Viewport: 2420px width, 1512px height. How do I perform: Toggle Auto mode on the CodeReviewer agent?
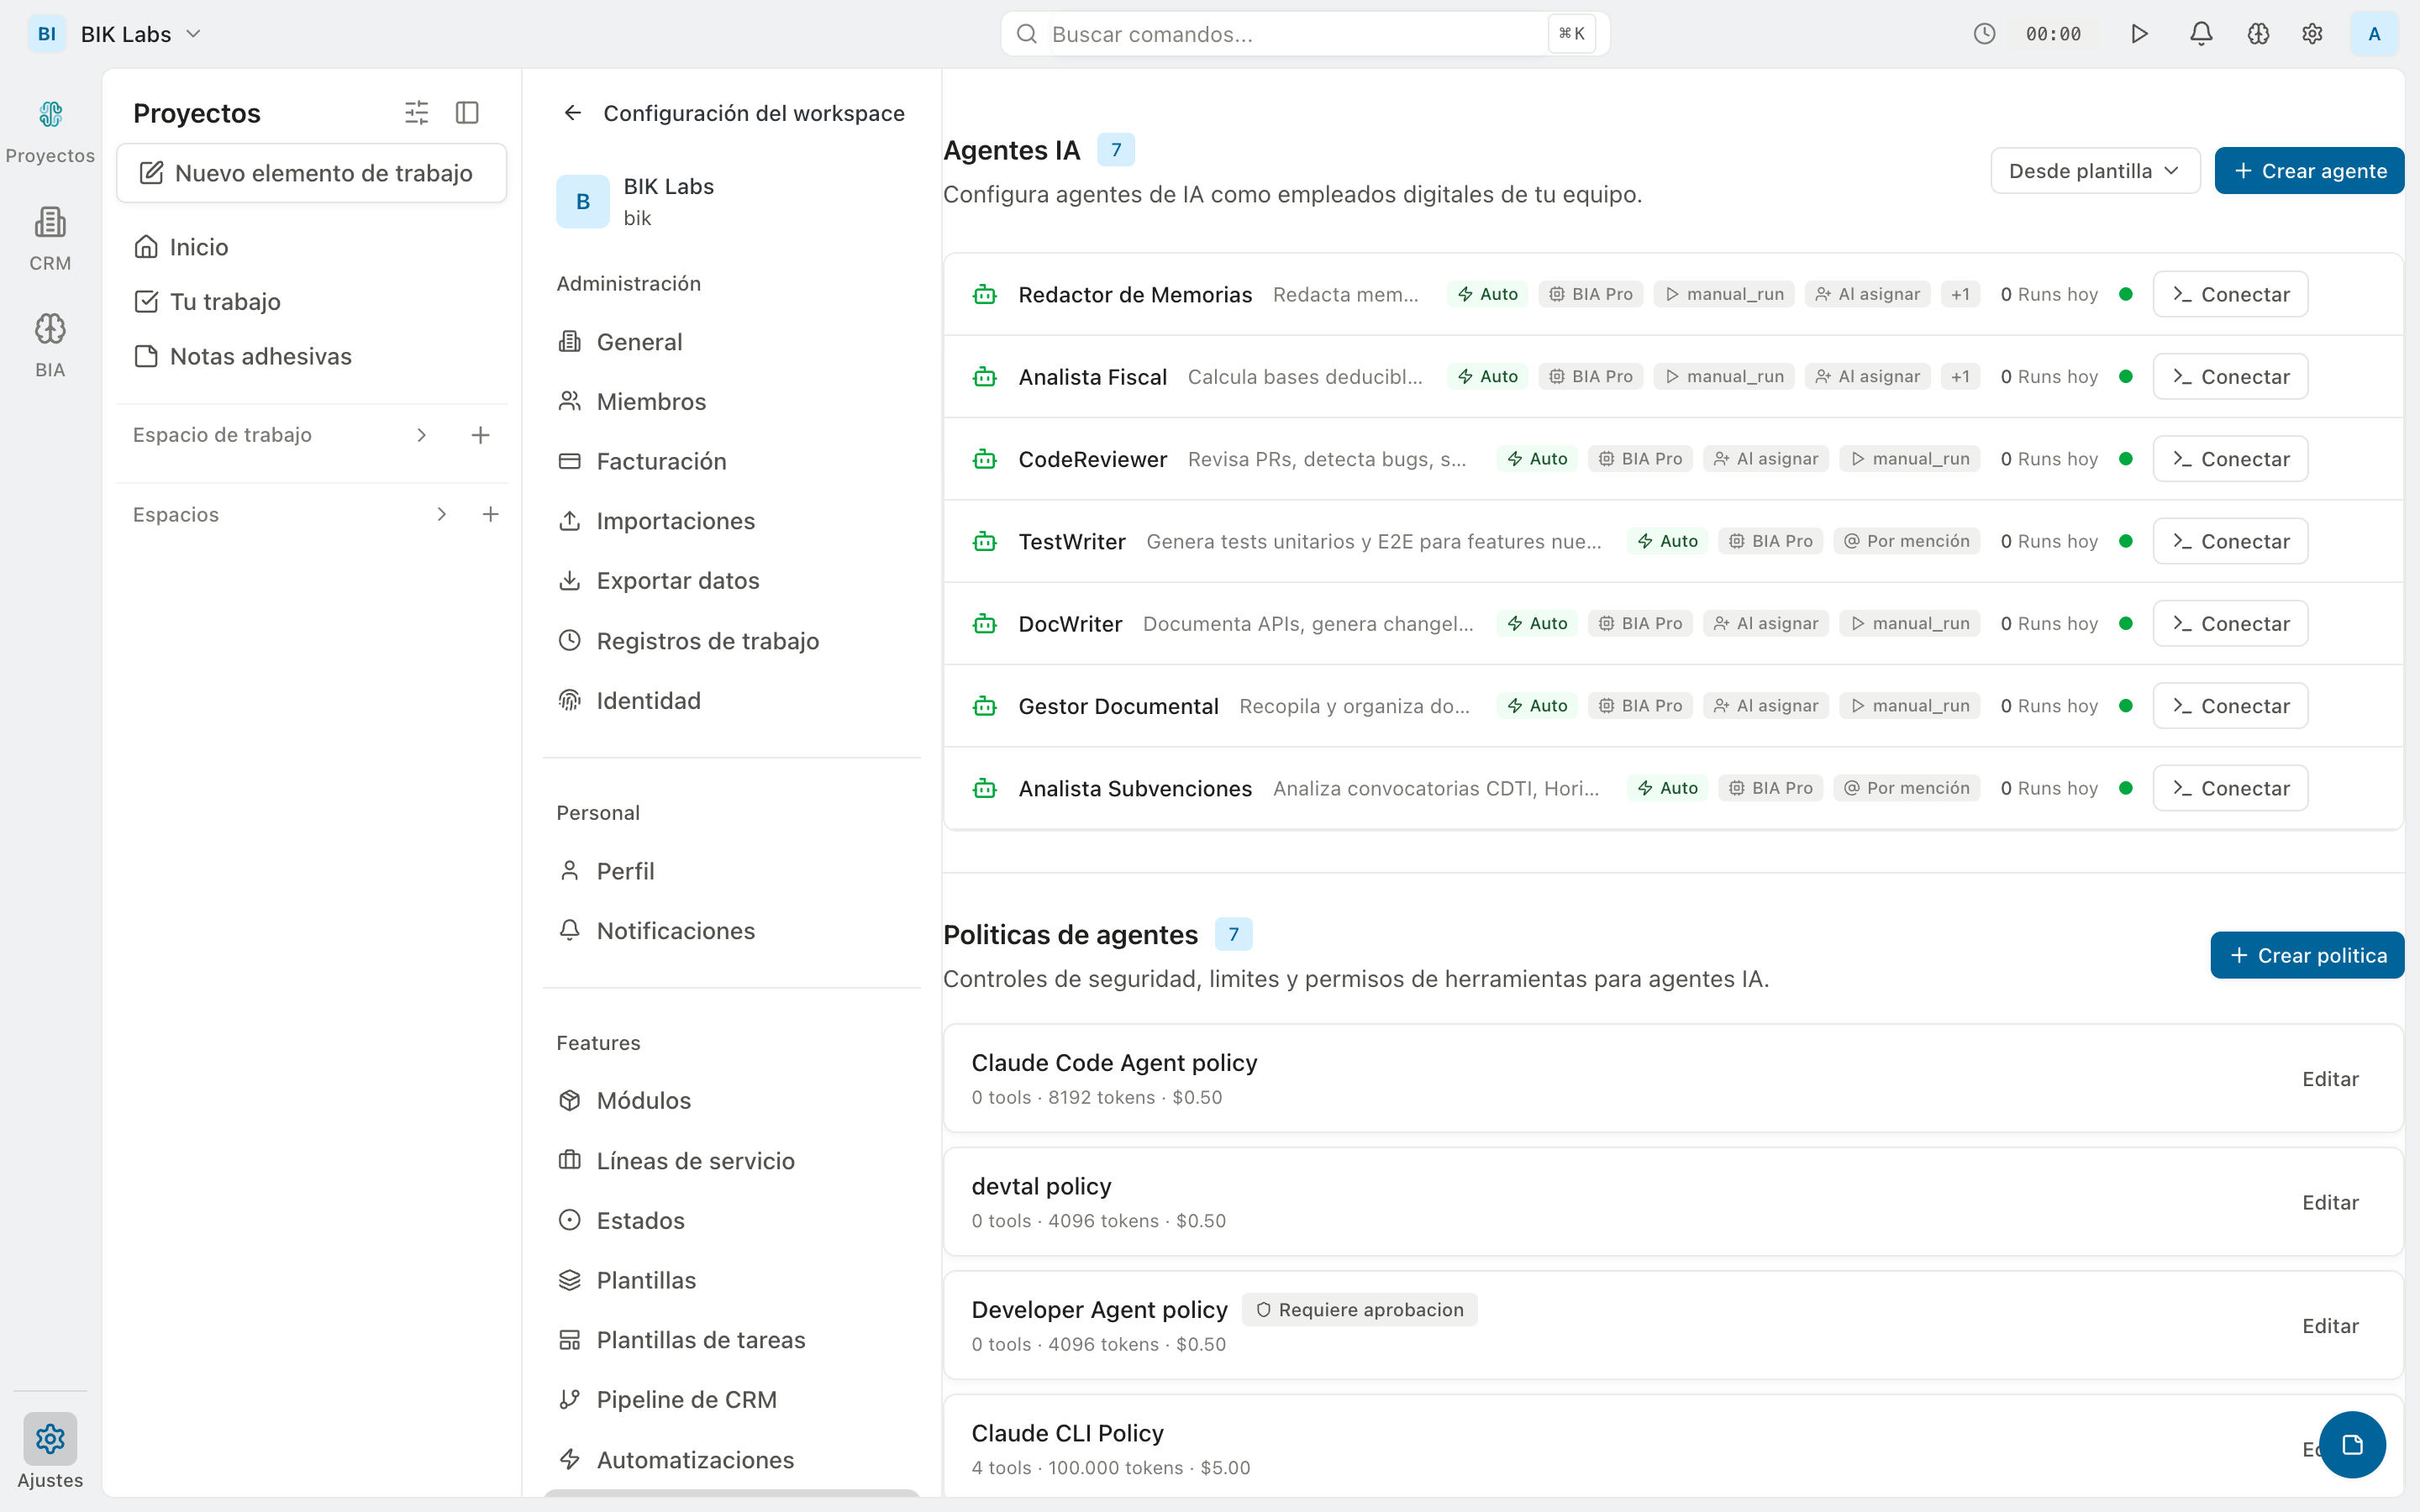[1537, 458]
